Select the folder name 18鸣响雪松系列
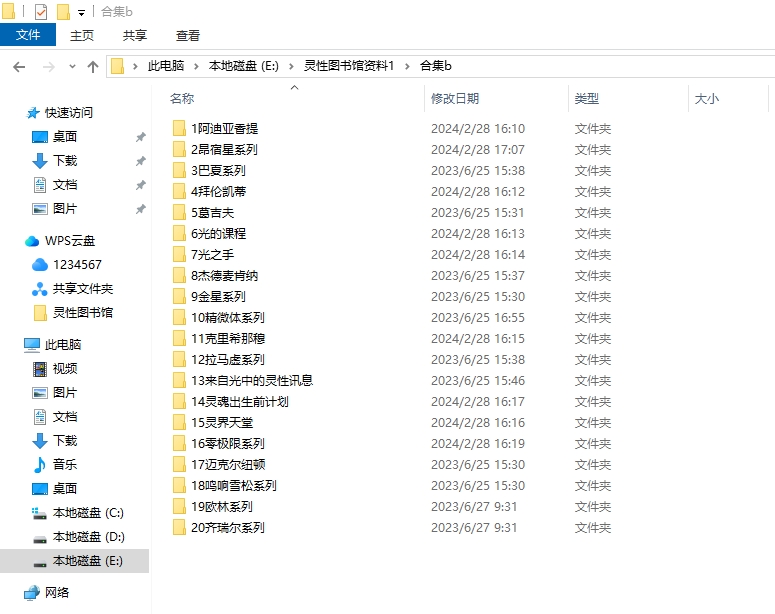 coord(234,485)
